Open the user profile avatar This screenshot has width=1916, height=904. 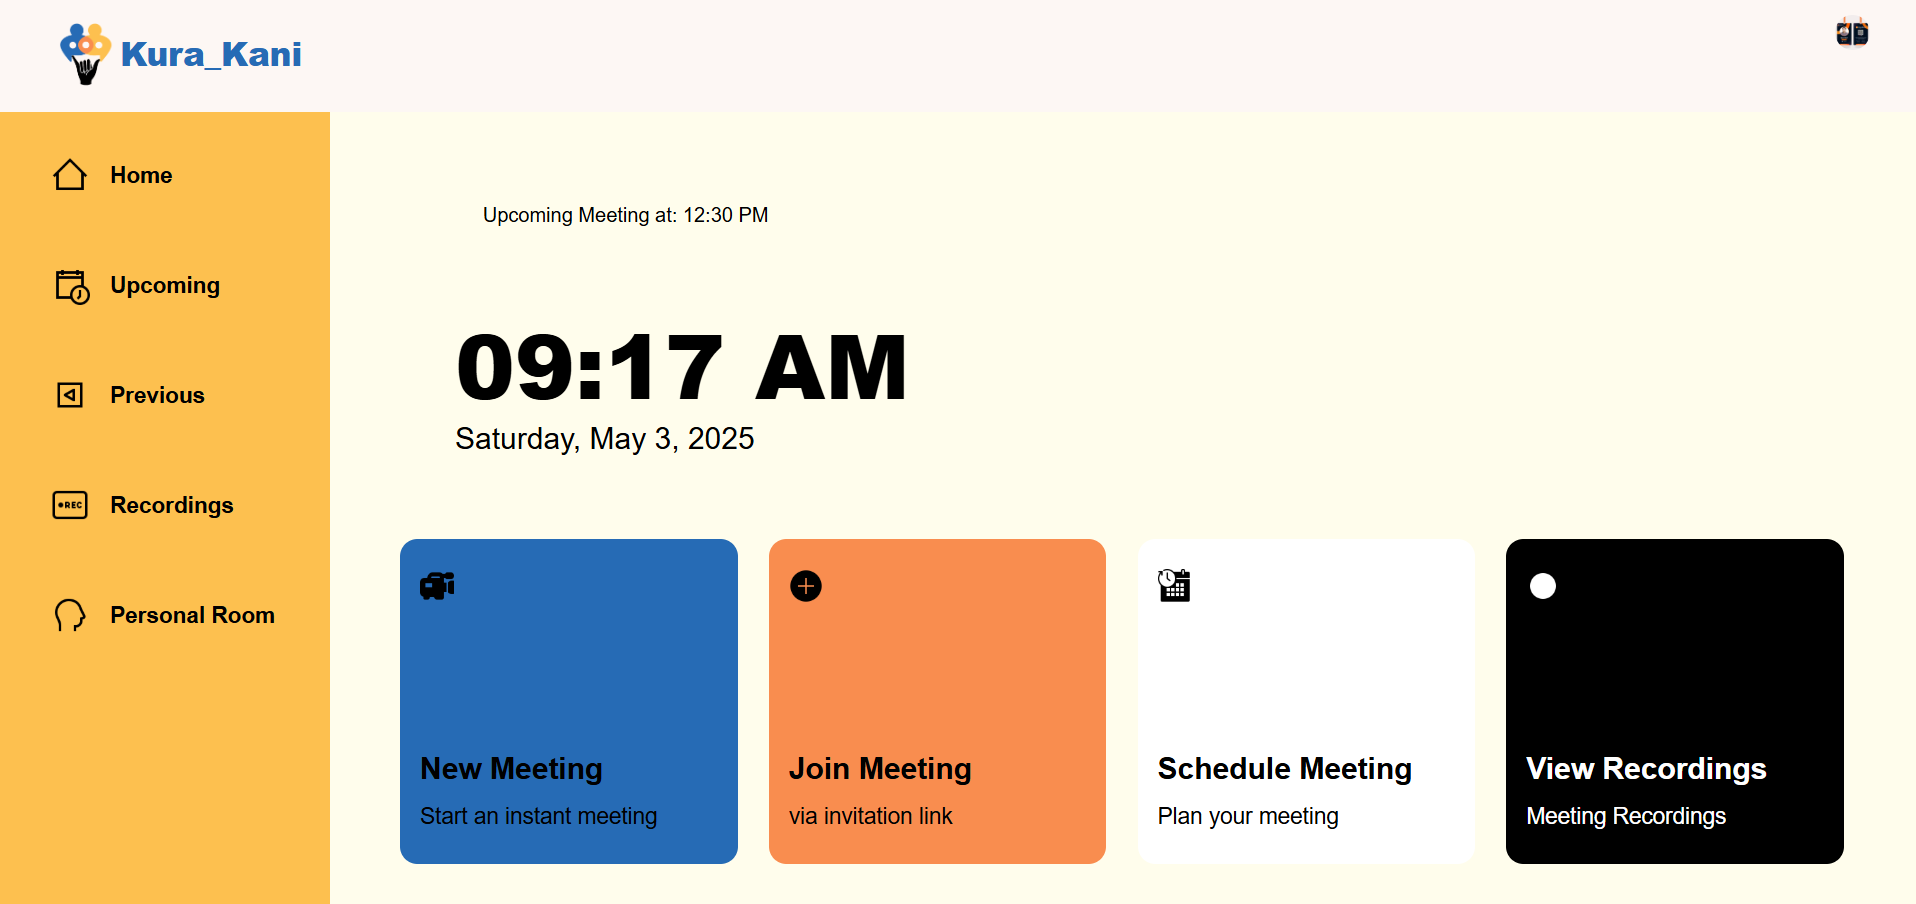[1852, 33]
